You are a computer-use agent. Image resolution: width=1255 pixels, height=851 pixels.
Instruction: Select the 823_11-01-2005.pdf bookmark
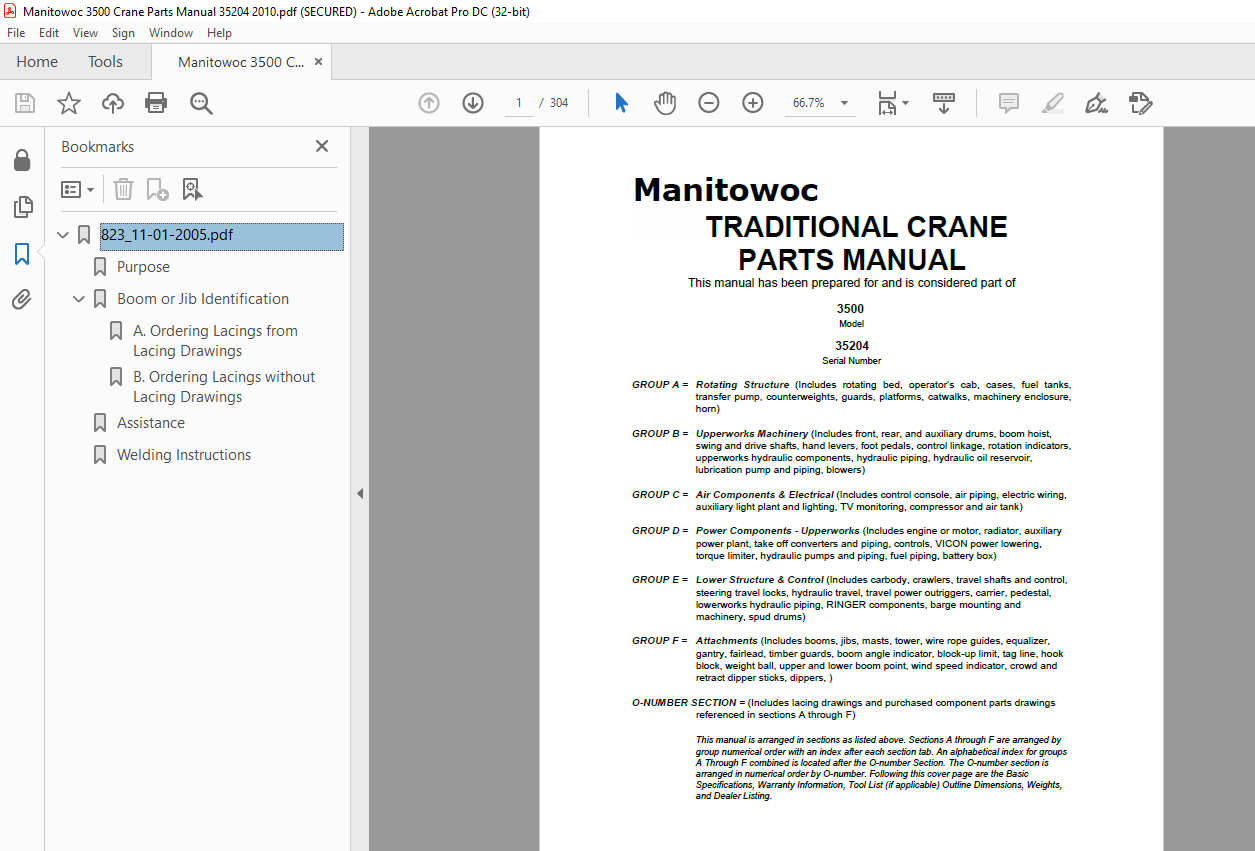tap(221, 236)
